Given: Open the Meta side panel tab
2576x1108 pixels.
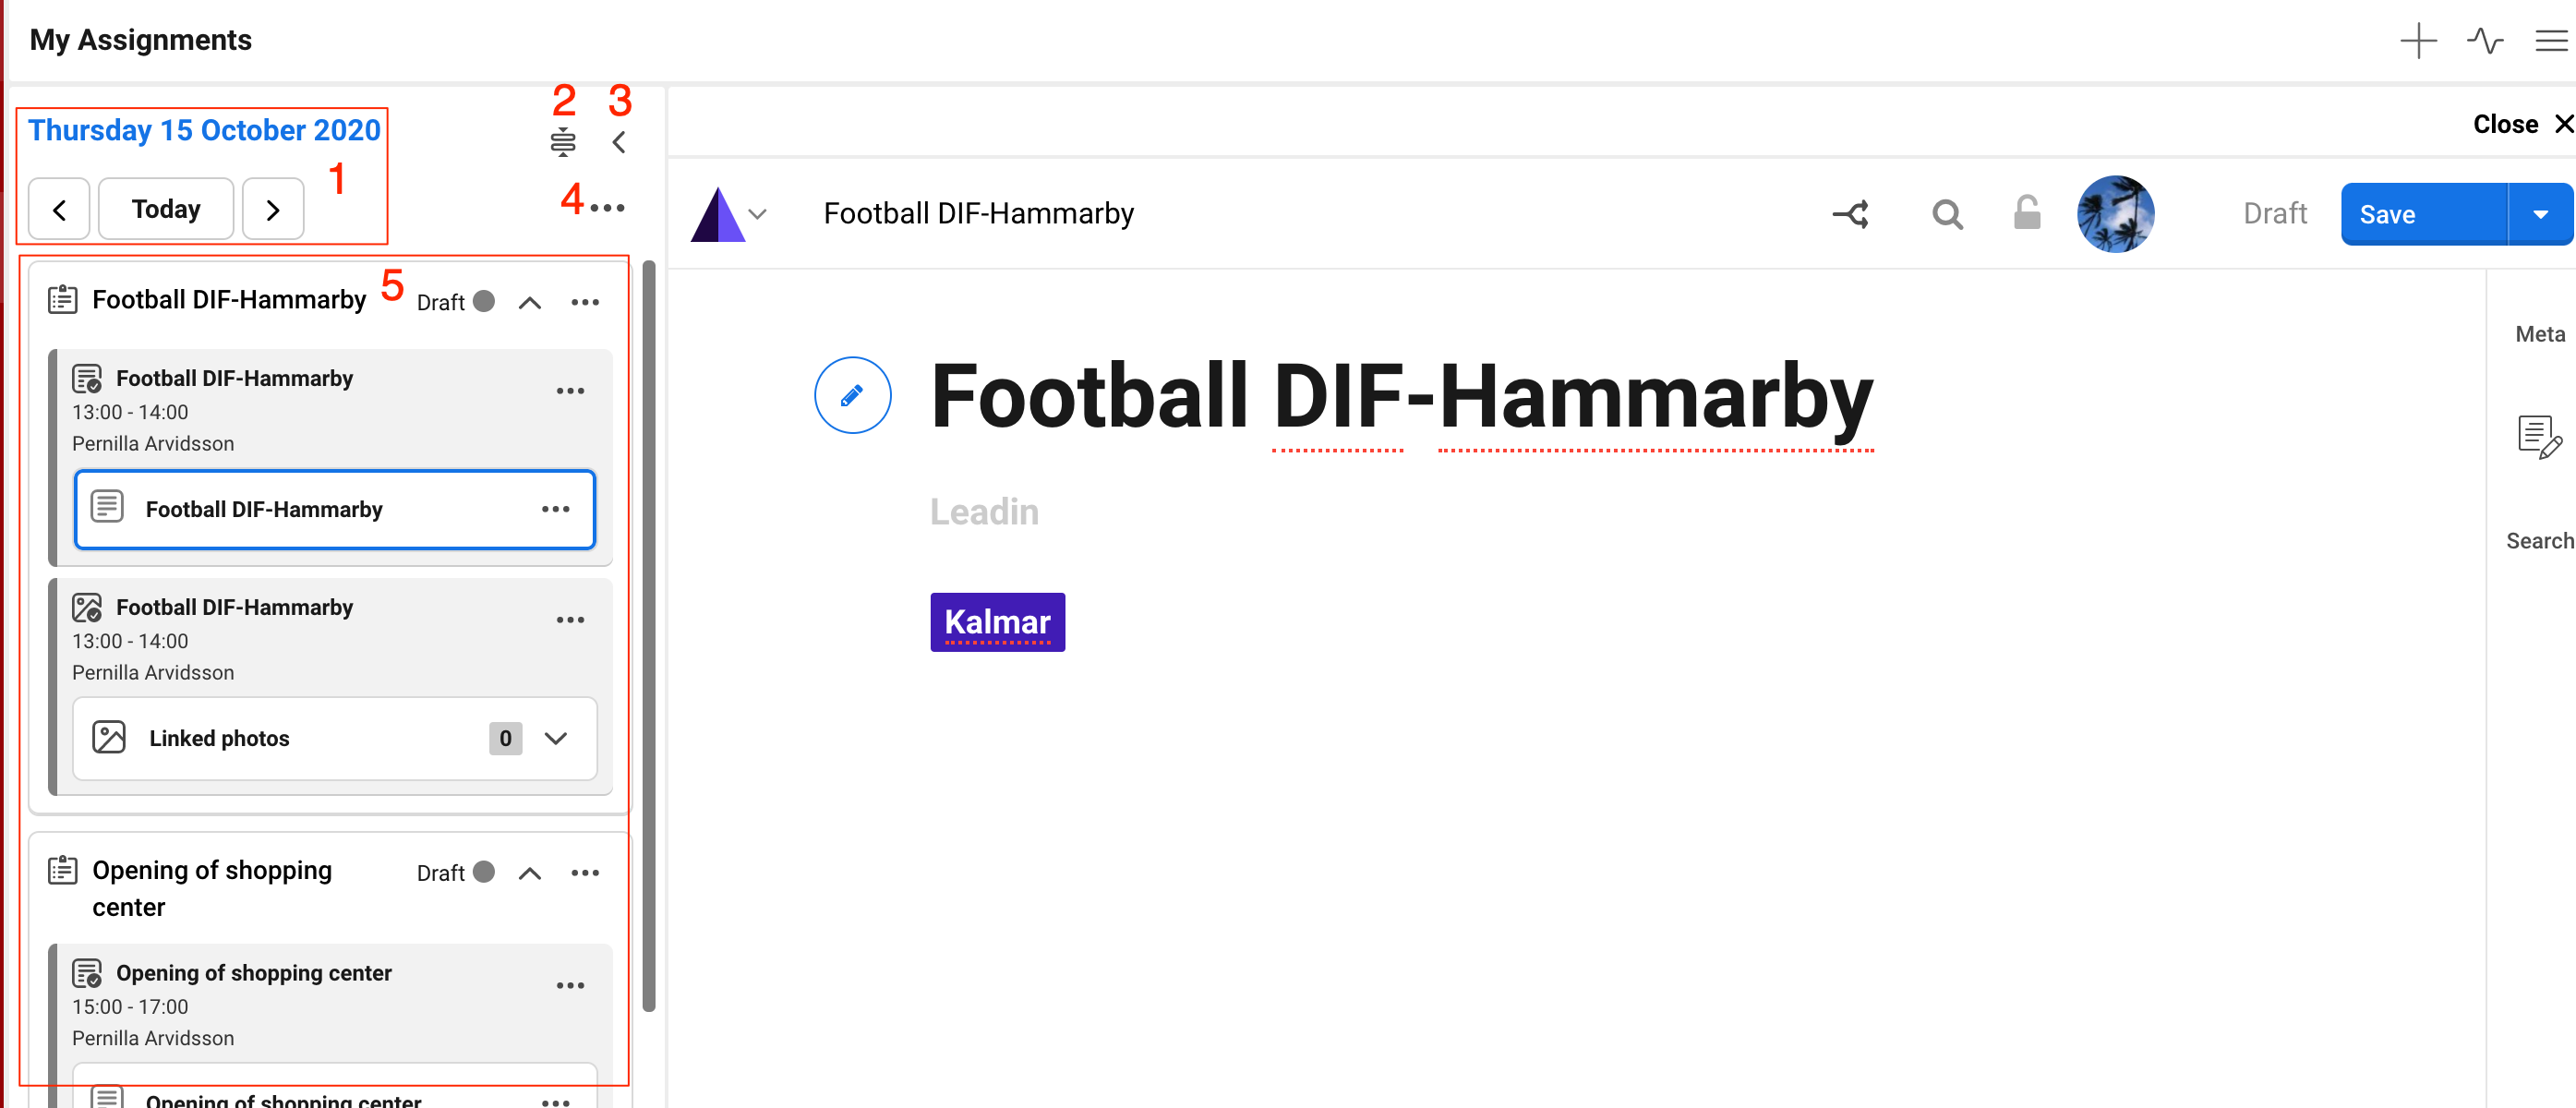Looking at the screenshot, I should [2539, 334].
